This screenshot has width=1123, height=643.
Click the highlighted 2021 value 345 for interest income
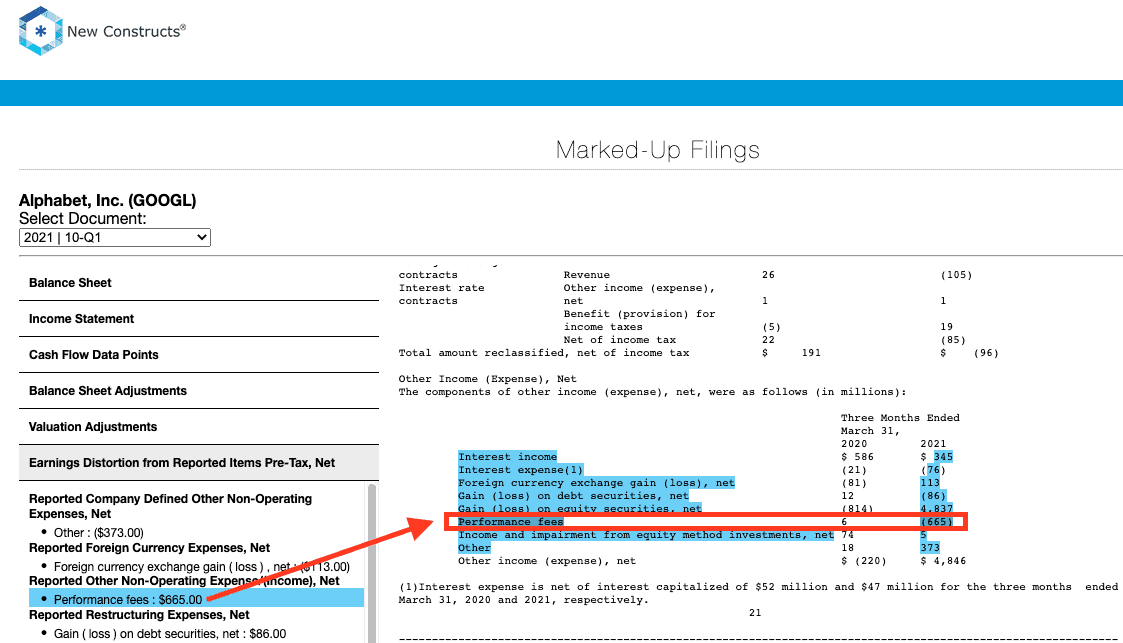click(943, 457)
